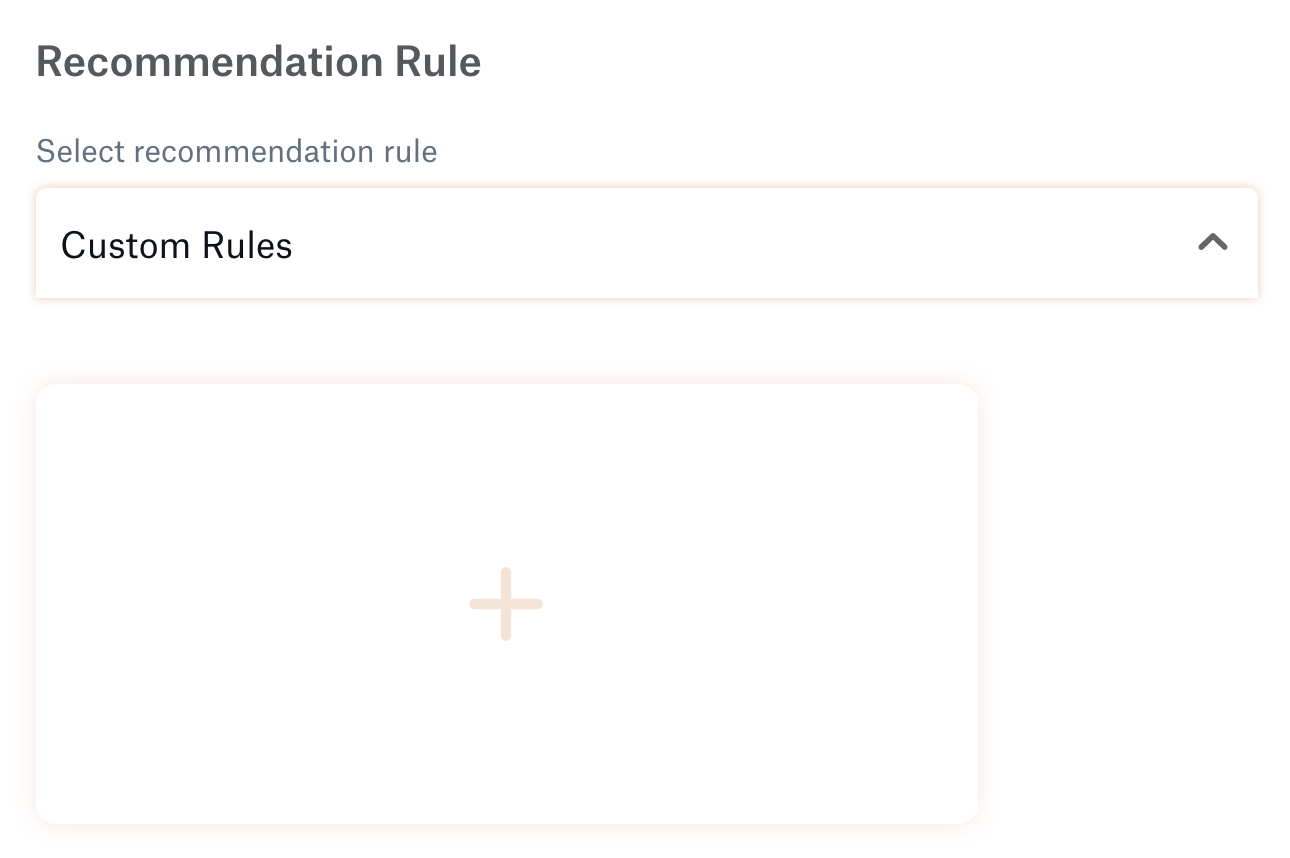Click the currently selected Custom Rules value

pyautogui.click(x=177, y=245)
